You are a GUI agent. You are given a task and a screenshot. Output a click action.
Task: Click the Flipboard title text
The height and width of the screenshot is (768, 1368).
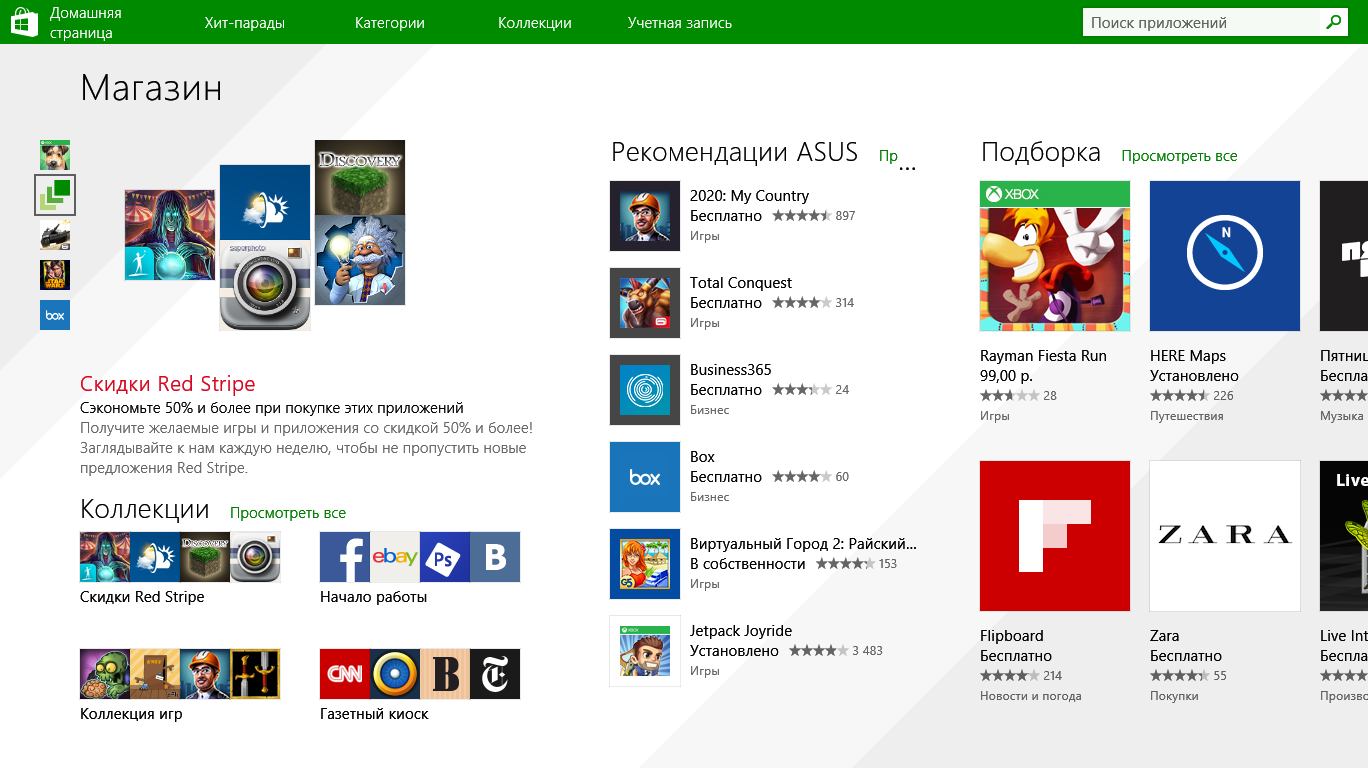1012,636
